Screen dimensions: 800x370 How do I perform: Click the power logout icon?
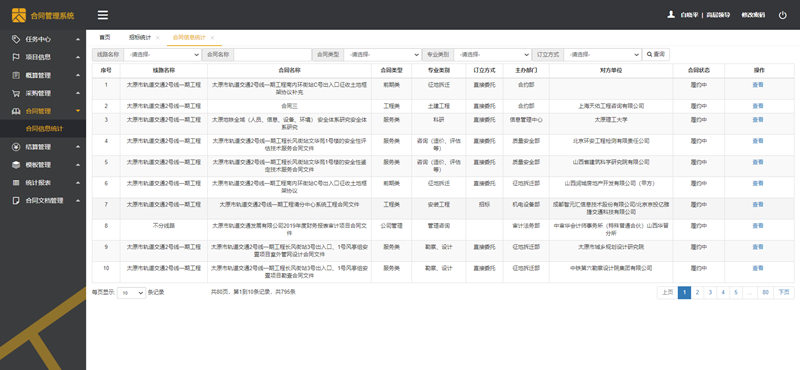783,15
